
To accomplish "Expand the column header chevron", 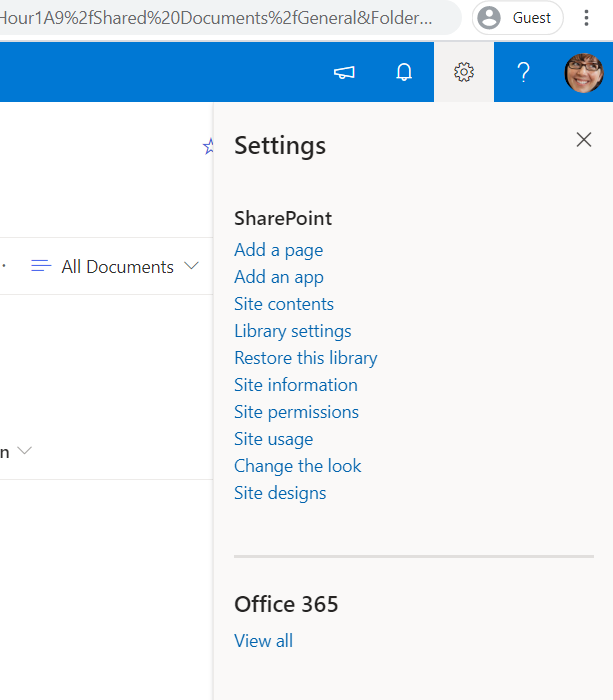I will pos(25,450).
